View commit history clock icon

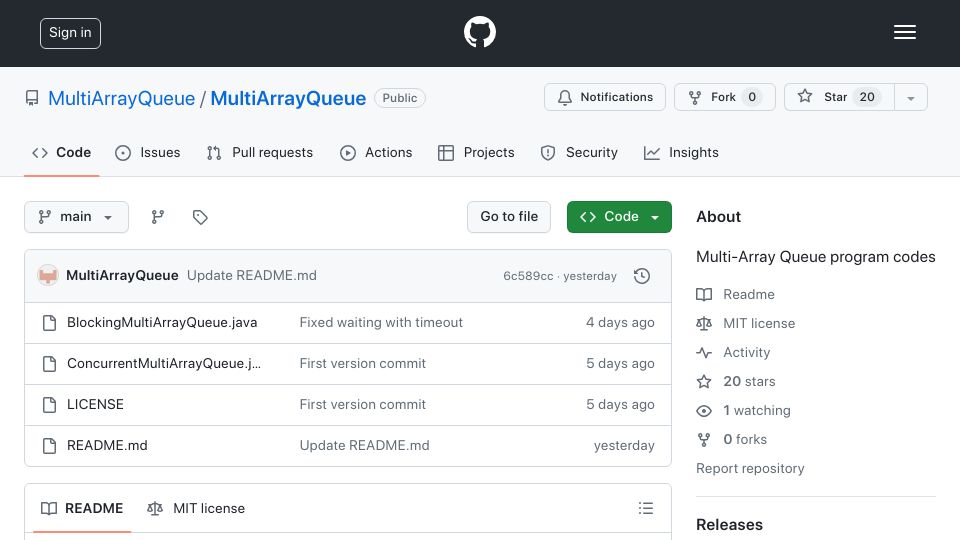(x=642, y=276)
